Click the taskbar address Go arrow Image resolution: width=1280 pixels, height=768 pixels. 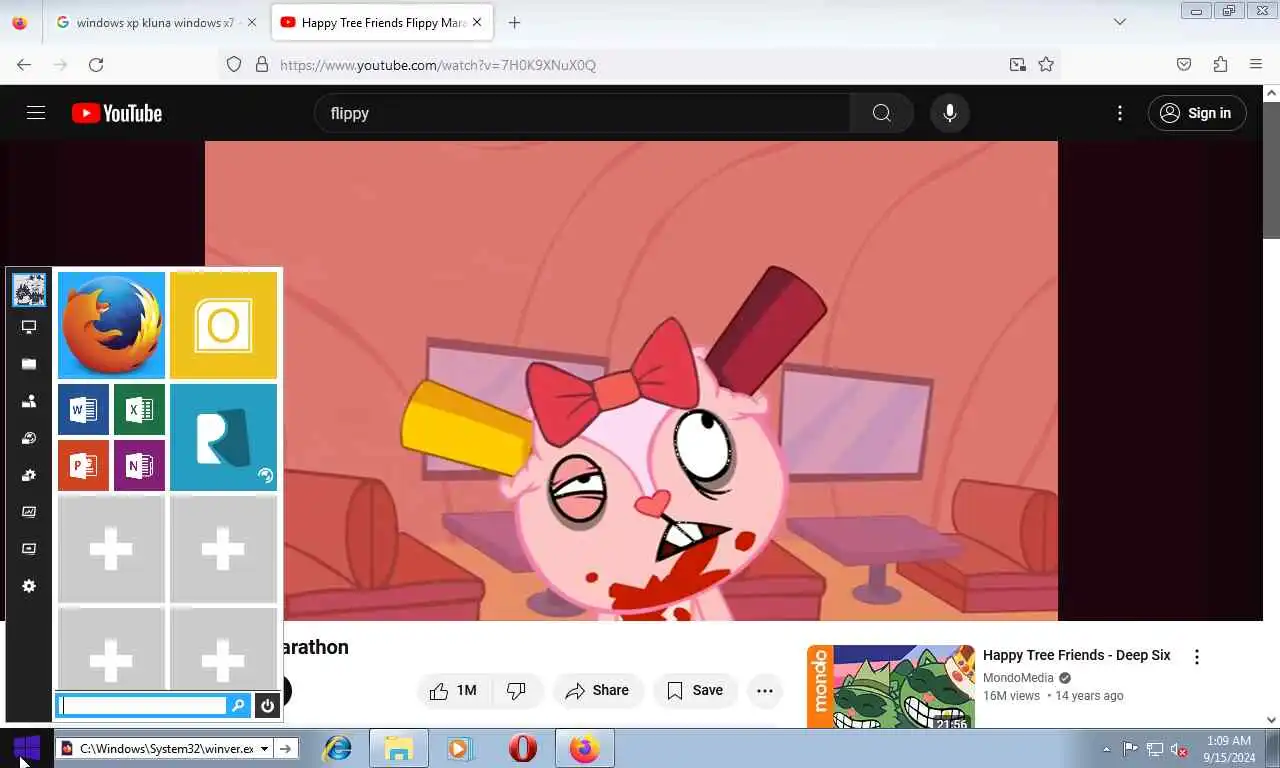pos(285,748)
